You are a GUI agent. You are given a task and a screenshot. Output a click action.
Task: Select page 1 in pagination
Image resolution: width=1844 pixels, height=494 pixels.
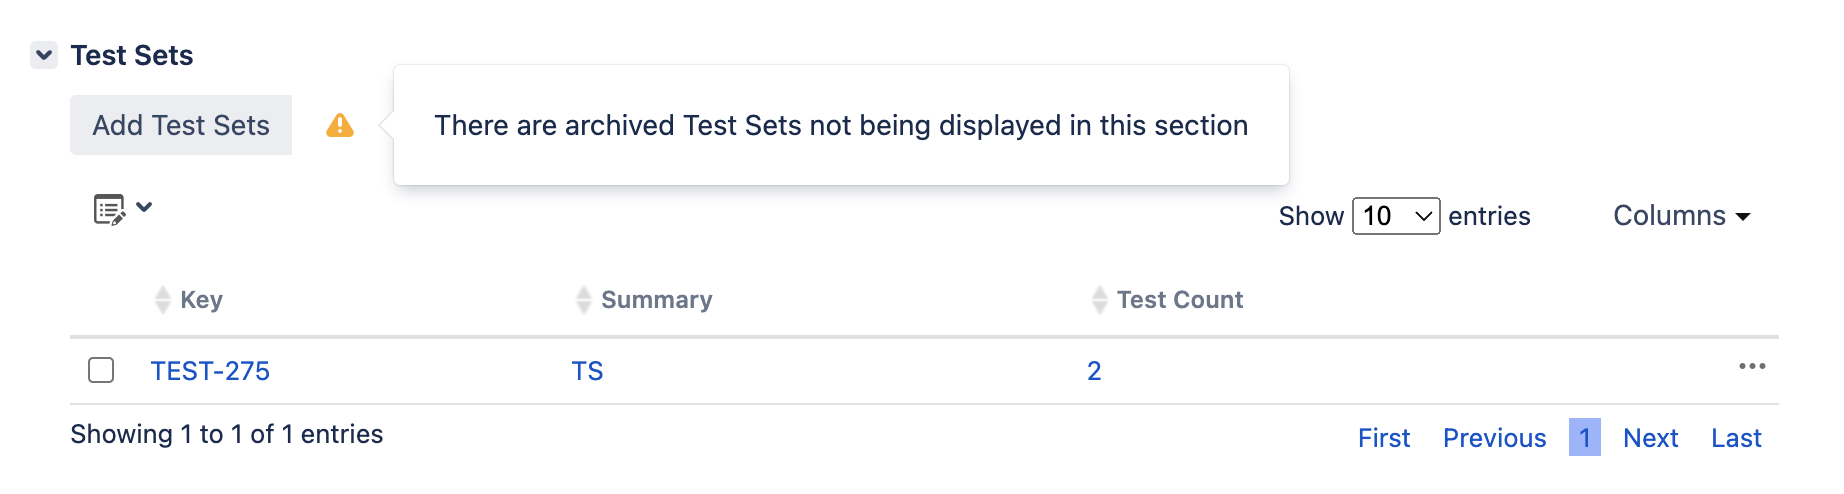(x=1585, y=437)
